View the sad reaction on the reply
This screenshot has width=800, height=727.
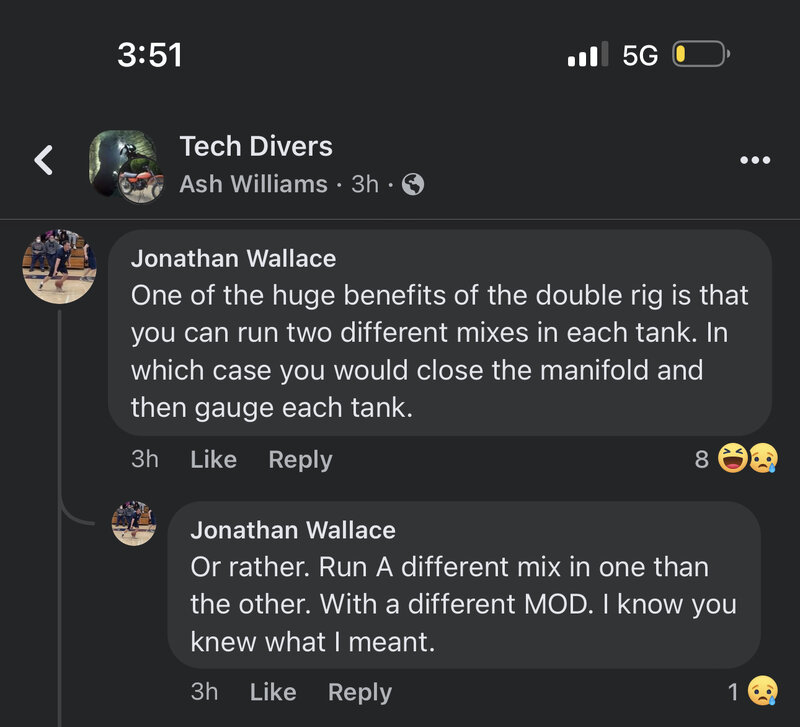point(762,691)
